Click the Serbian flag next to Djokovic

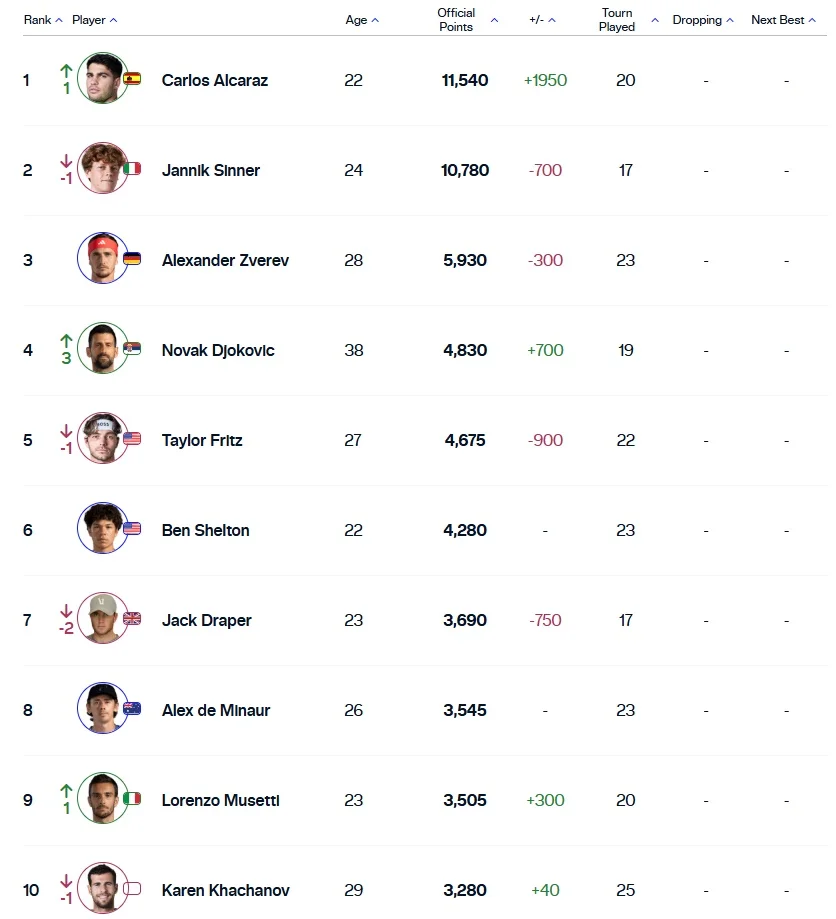pos(132,349)
